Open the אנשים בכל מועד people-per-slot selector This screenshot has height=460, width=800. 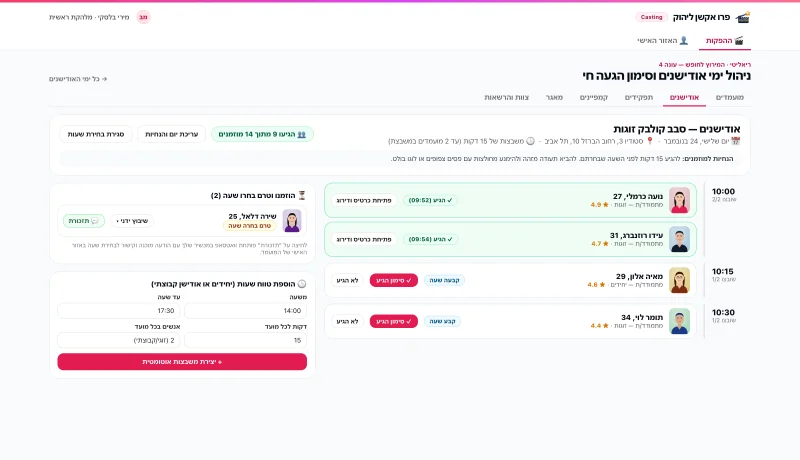[x=119, y=340]
